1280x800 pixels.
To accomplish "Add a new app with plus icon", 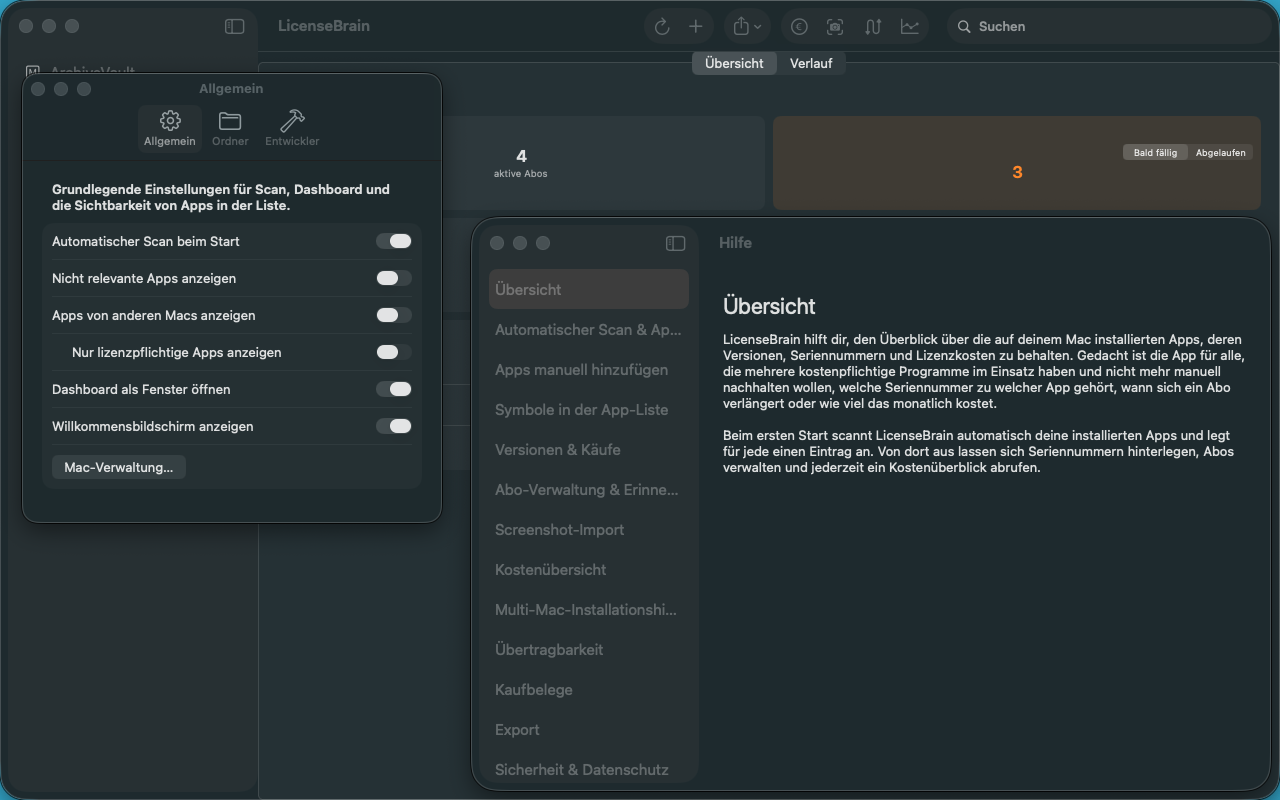I will click(x=696, y=27).
